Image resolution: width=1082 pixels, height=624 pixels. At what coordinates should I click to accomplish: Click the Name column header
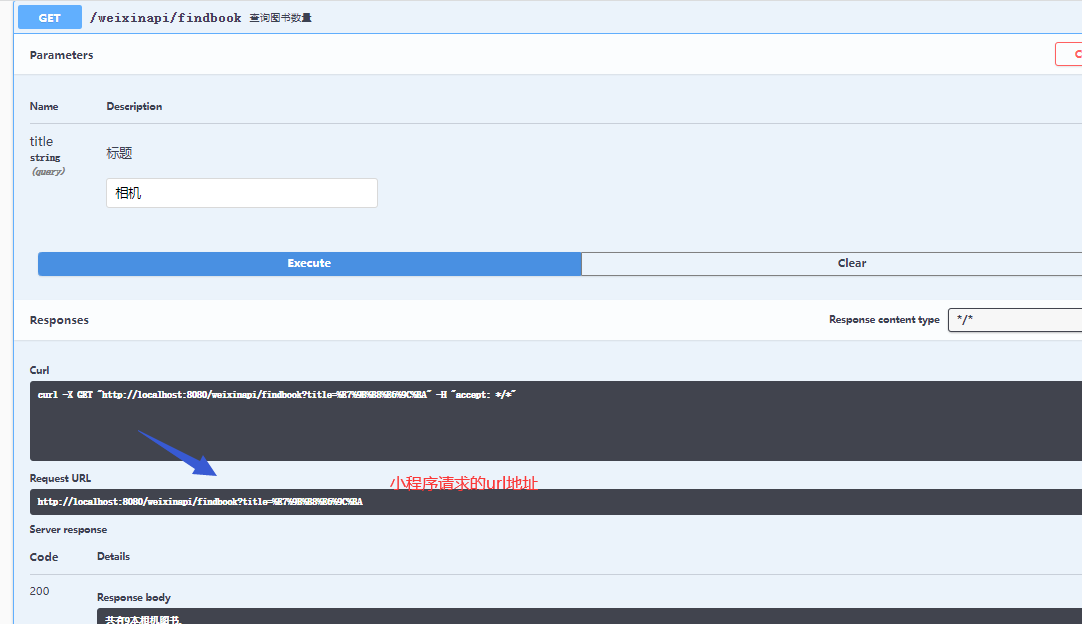point(44,106)
